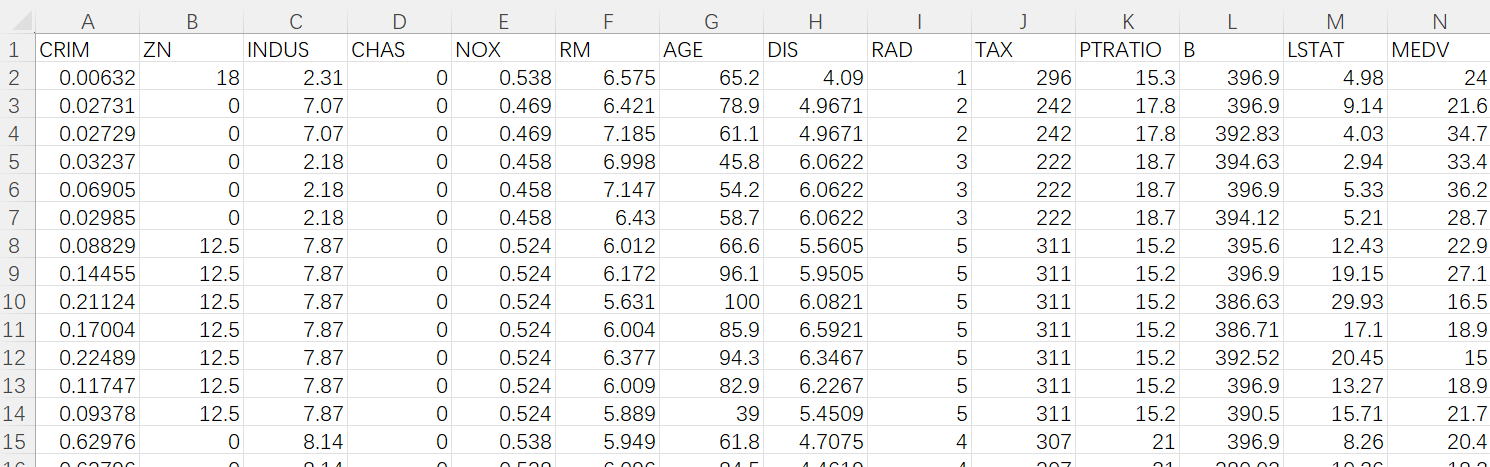Click row header 5
Screen dimensions: 1490x467
17,162
